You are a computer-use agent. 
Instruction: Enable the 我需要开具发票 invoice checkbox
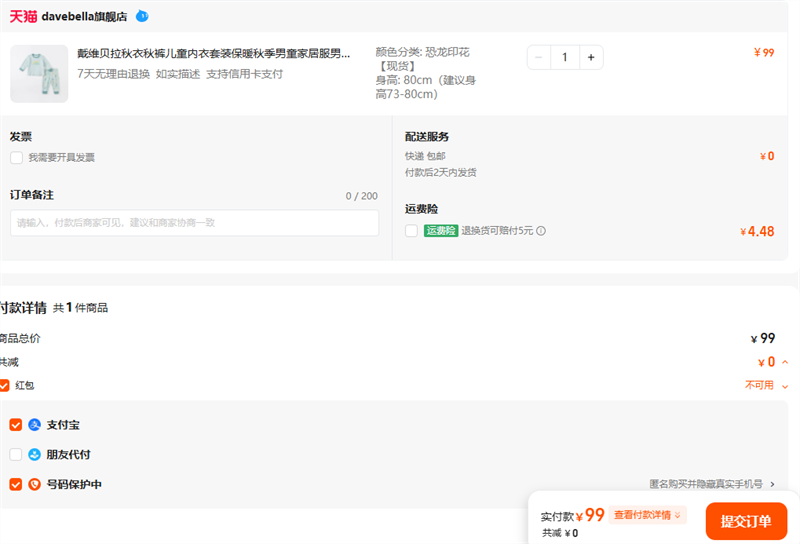pos(16,158)
